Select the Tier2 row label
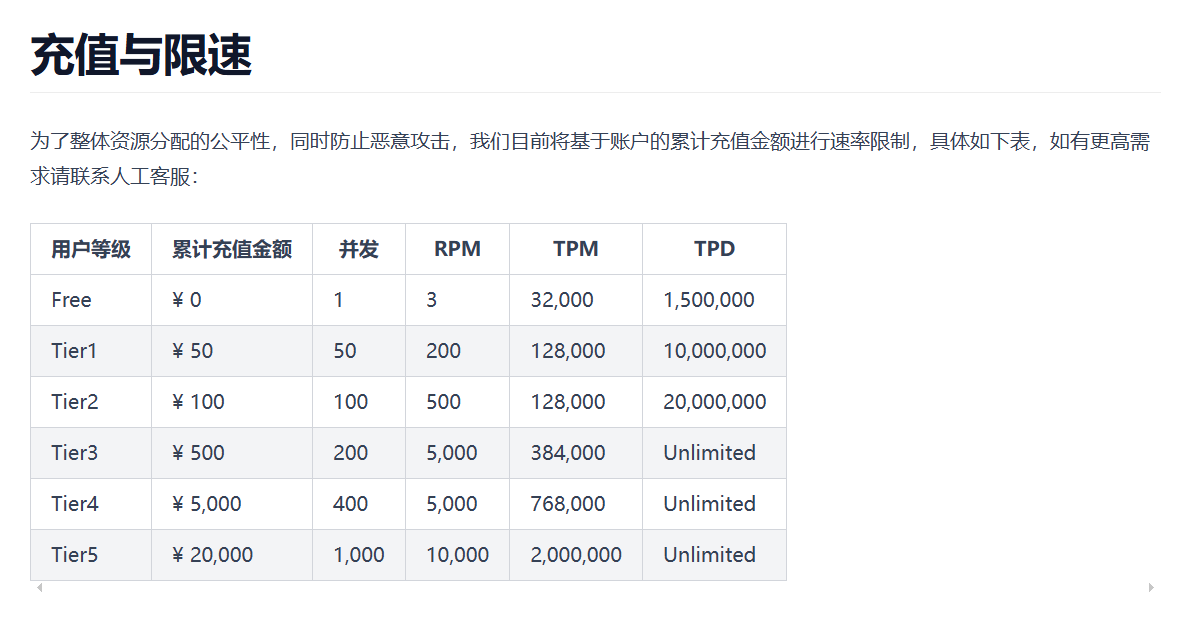 point(75,402)
